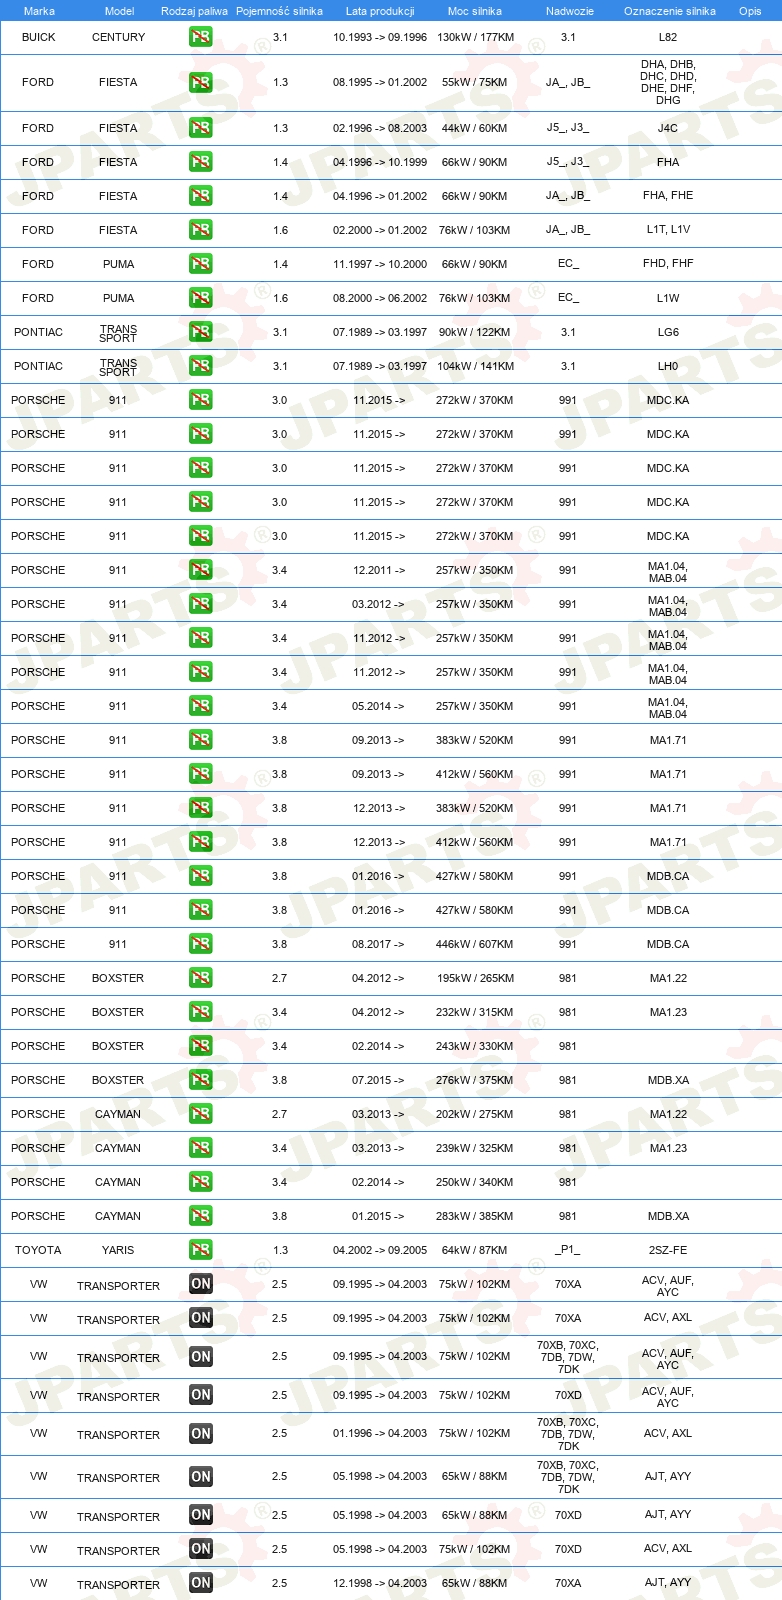
Task: Select the TOYOTA cell
Action: tap(38, 1250)
